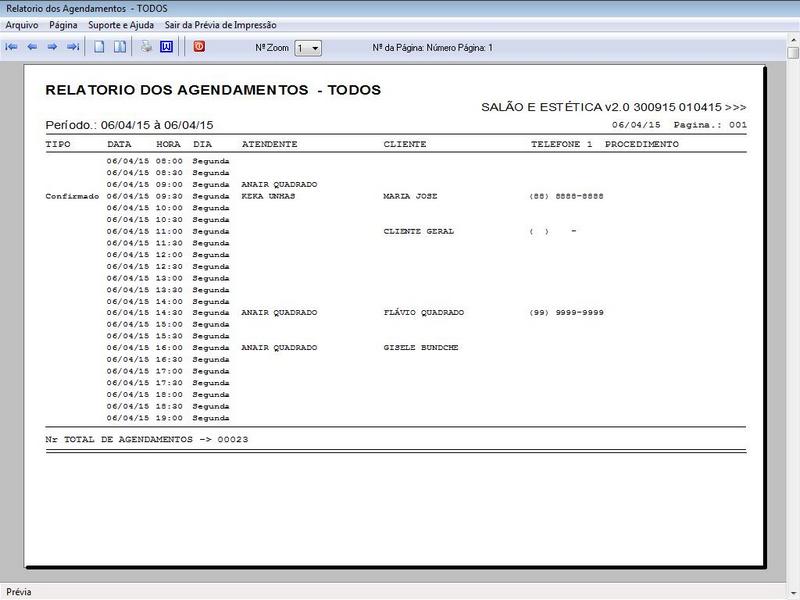Click the MARIA JOSE client entry
The image size is (800, 600).
coord(410,197)
